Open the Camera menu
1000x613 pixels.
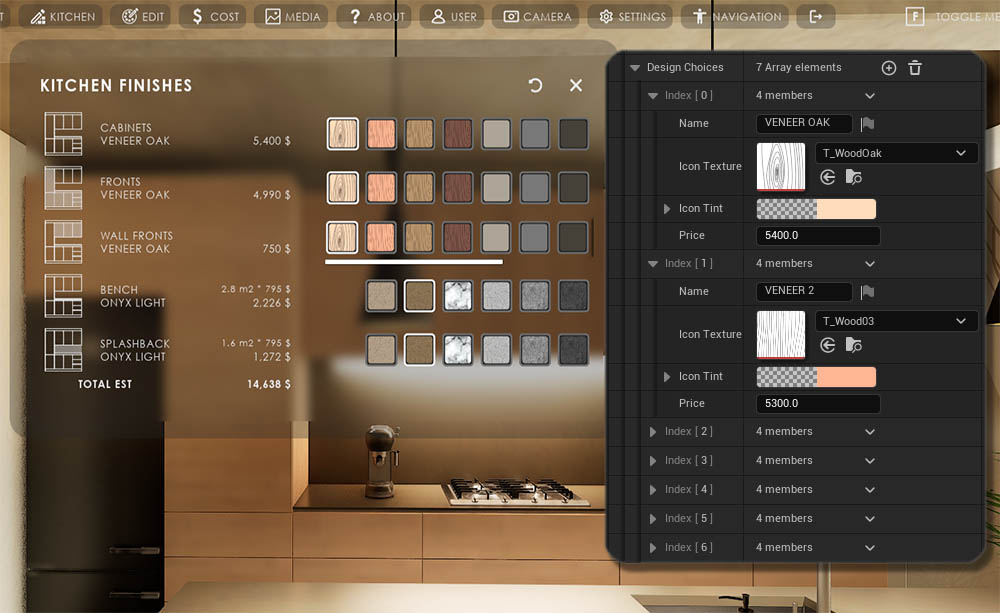tap(536, 17)
